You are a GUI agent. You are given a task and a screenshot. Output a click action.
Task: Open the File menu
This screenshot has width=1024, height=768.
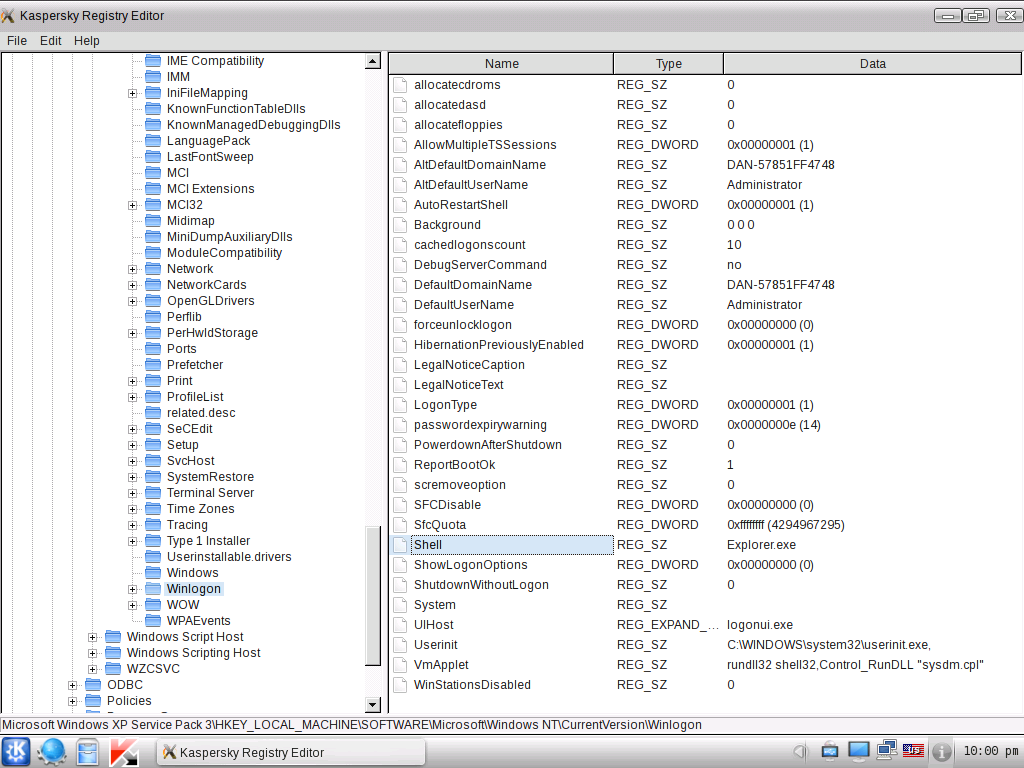(x=17, y=40)
